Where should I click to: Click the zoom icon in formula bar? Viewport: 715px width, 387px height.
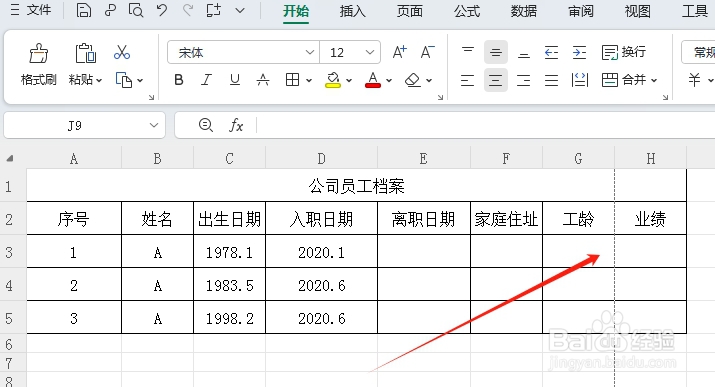pyautogui.click(x=206, y=125)
